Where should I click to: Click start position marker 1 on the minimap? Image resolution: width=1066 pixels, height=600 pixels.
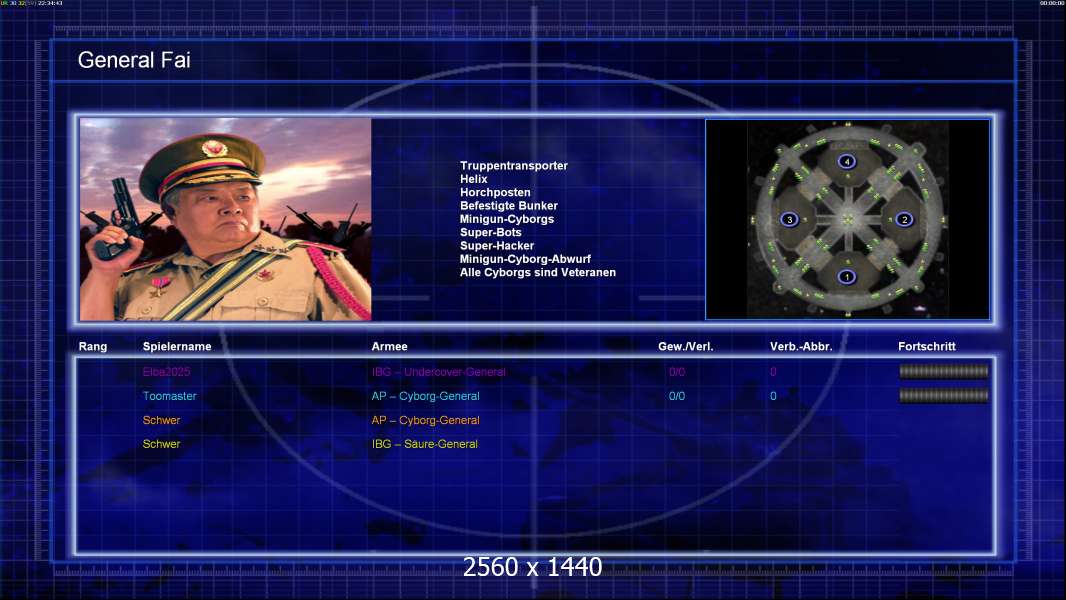846,277
